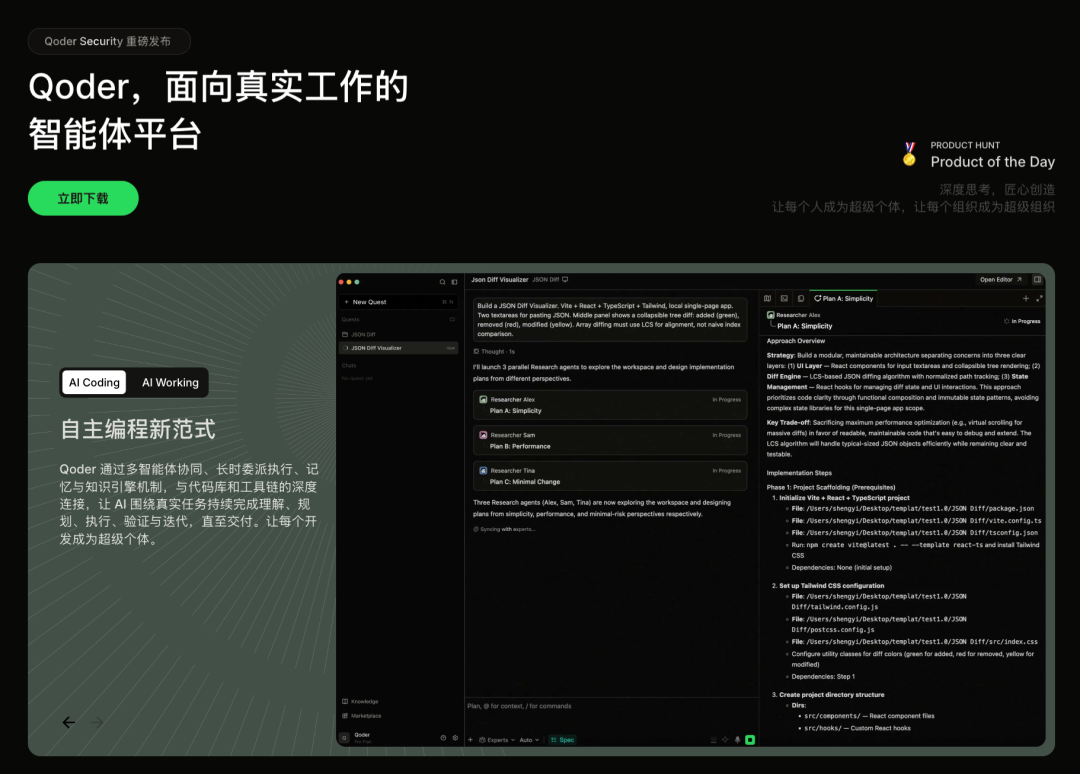Click the plus attach icon in input bar
Image resolution: width=1080 pixels, height=774 pixels.
(470, 740)
